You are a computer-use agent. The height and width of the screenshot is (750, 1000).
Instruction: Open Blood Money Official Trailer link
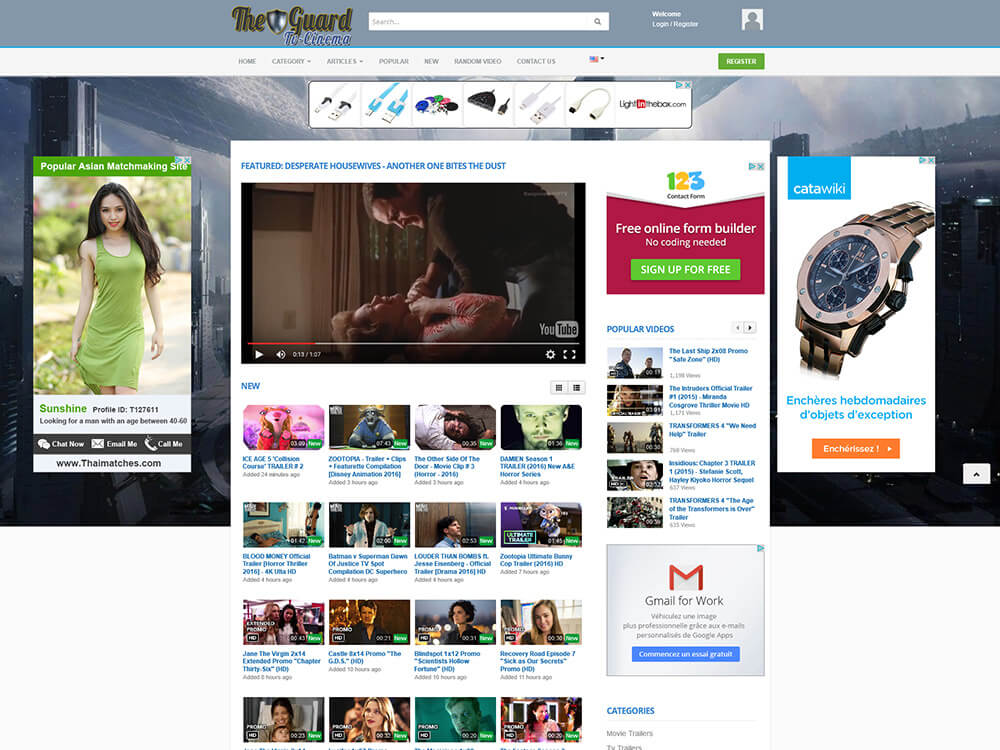pyautogui.click(x=276, y=564)
